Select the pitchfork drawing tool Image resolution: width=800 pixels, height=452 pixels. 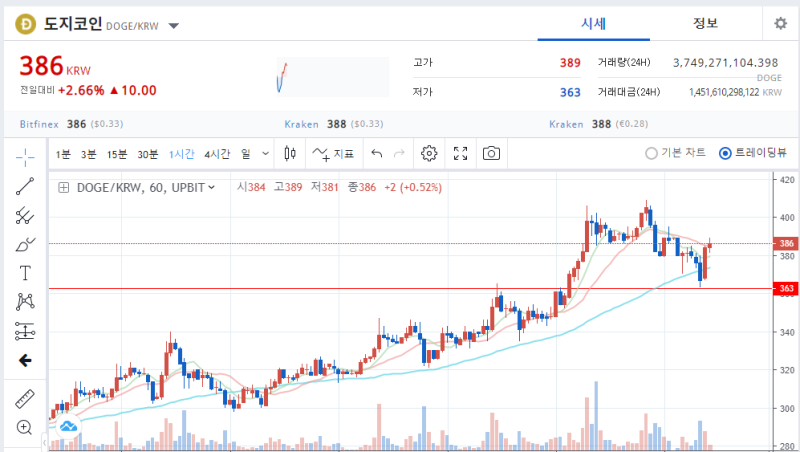(24, 216)
